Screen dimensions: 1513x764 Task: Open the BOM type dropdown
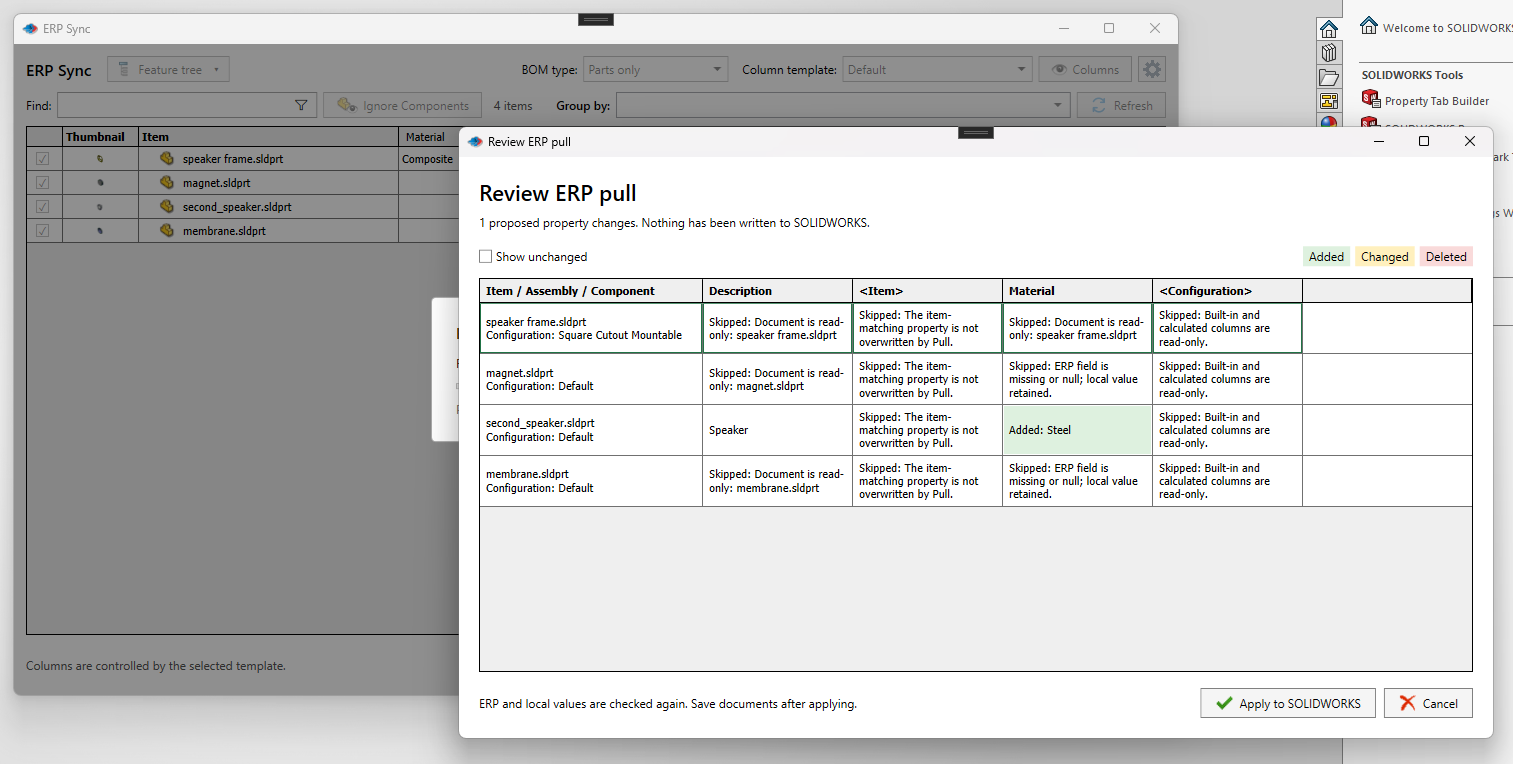[x=655, y=70]
